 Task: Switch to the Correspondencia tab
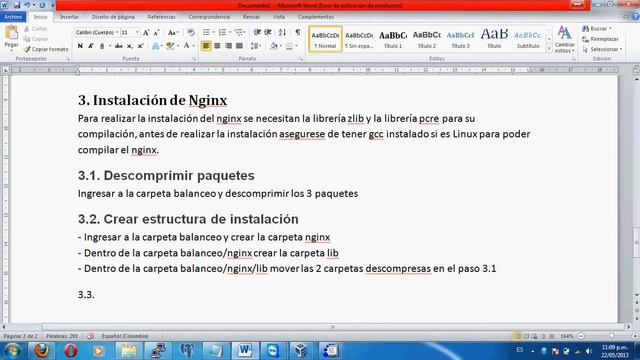click(209, 17)
